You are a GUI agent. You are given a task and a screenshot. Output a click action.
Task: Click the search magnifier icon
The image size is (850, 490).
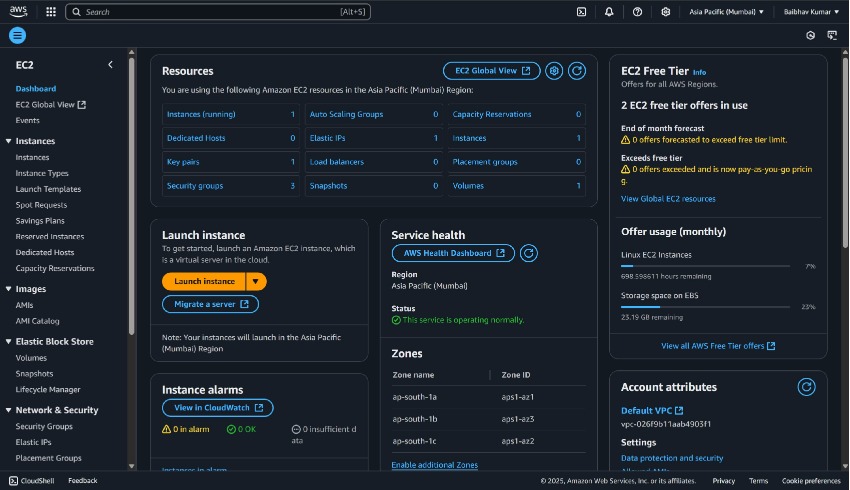76,12
